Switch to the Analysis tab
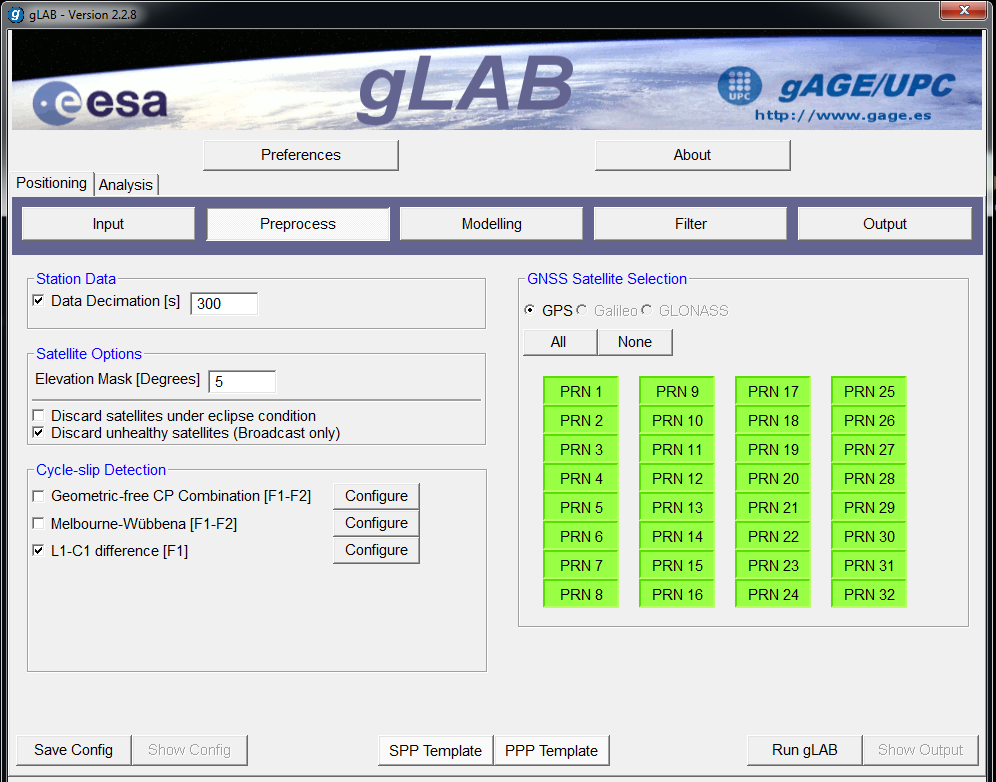Viewport: 996px width, 782px height. tap(126, 185)
